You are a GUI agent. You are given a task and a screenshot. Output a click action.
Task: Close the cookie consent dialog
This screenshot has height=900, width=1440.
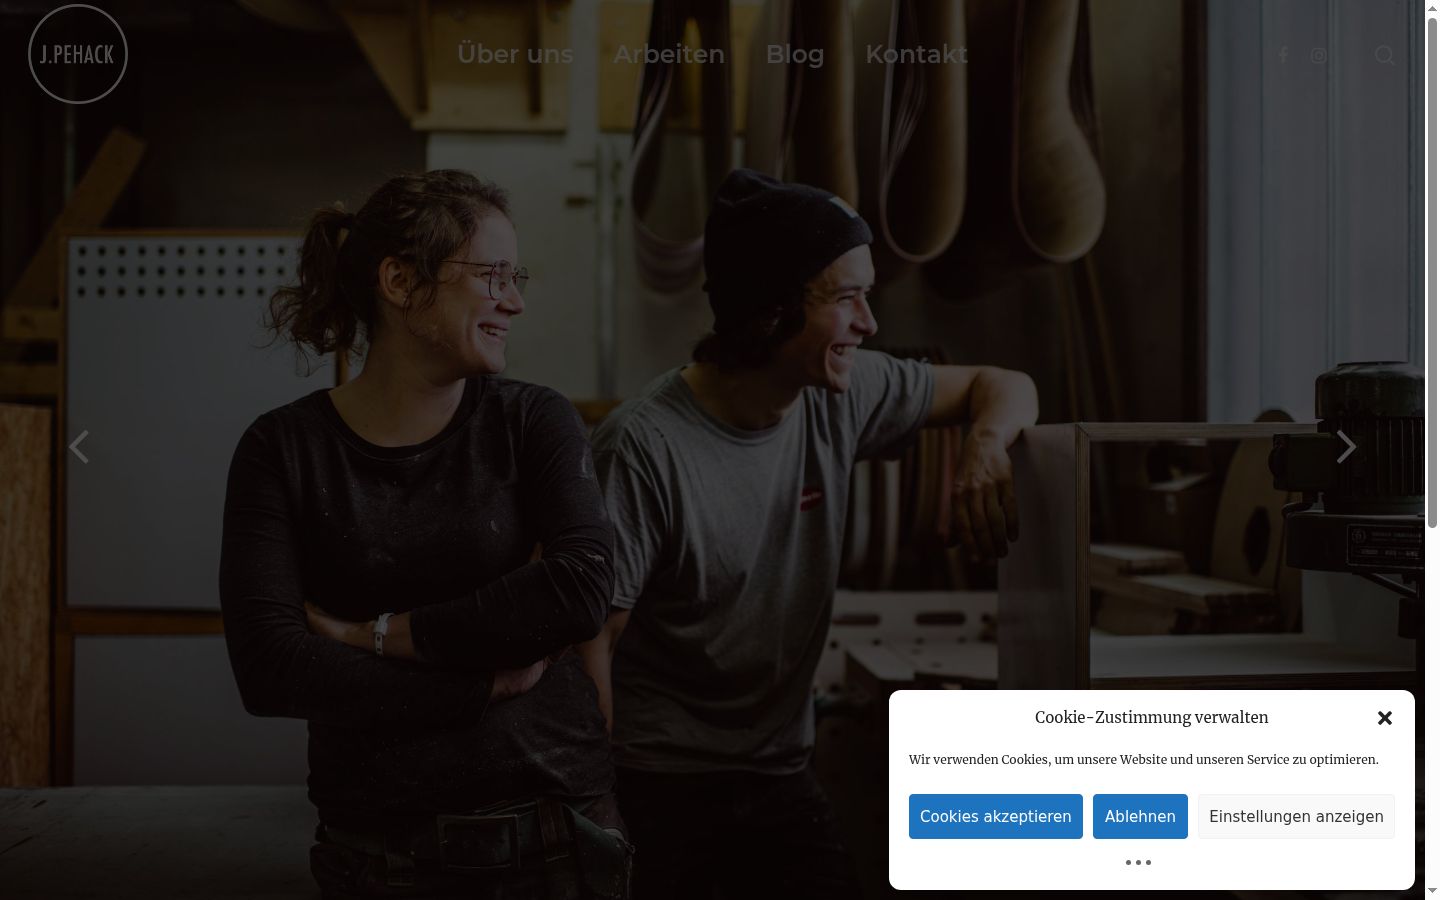pos(1385,718)
